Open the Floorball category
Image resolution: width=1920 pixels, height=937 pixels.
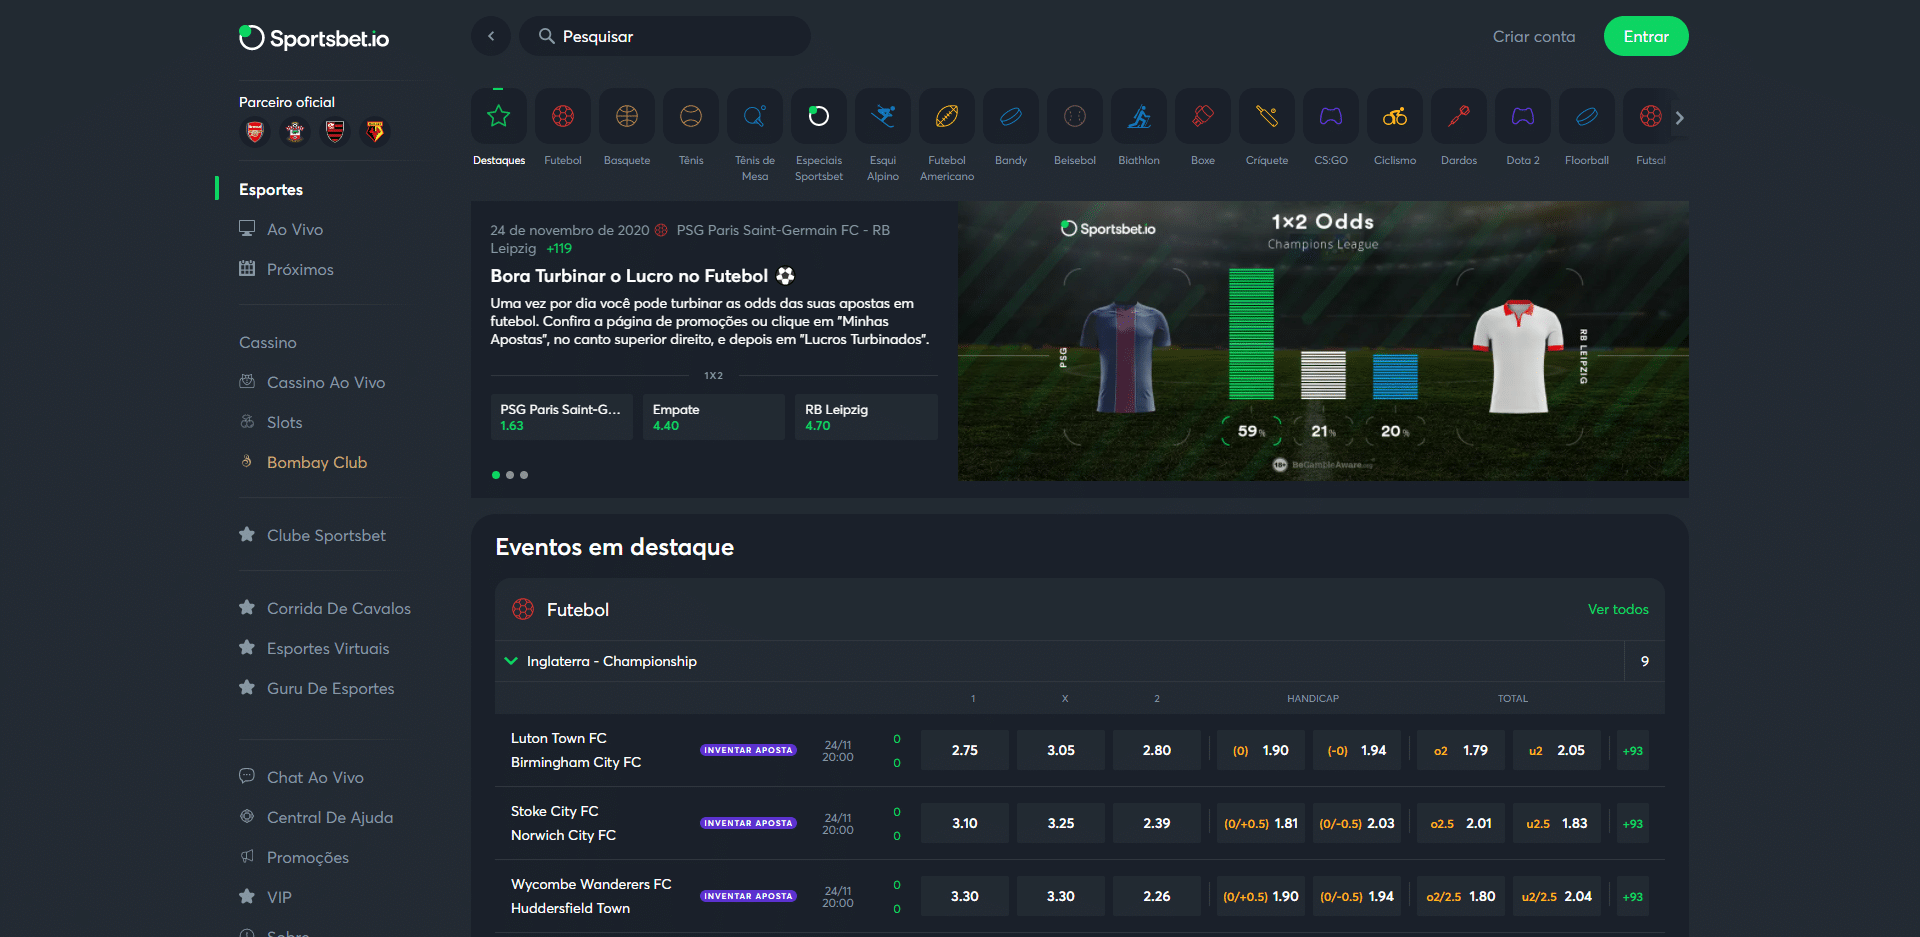tap(1587, 117)
